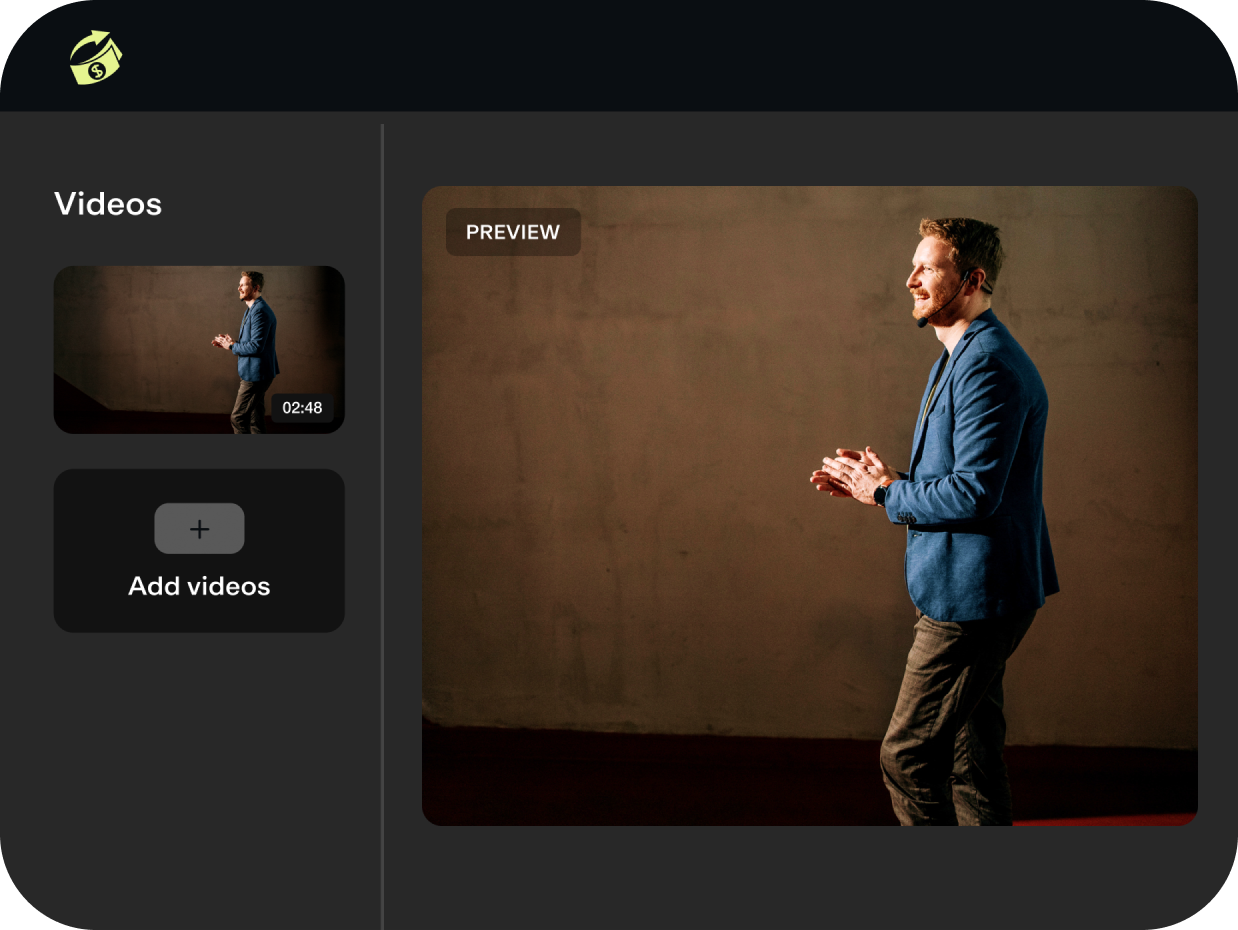Click the PREVIEW badge on the video
The height and width of the screenshot is (930, 1238).
click(x=513, y=232)
